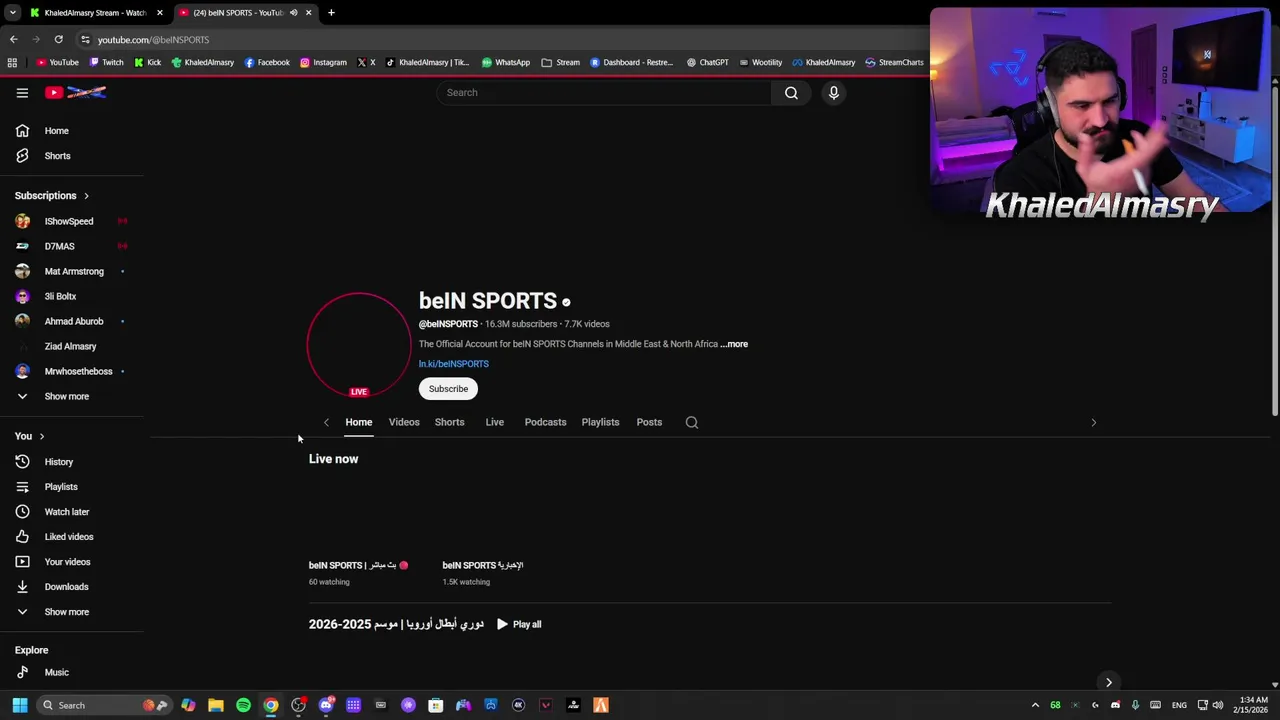This screenshot has width=1280, height=720.
Task: Open 3li Boltx subscription channel
Action: 72,296
